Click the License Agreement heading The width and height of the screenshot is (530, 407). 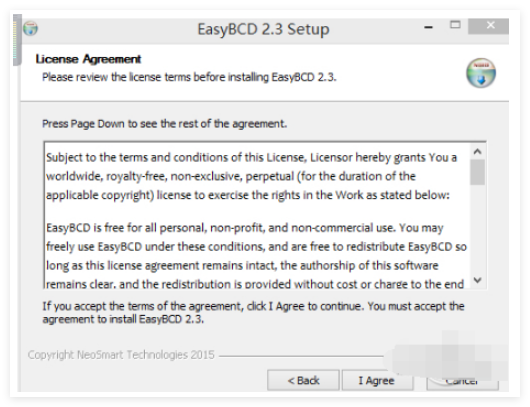click(88, 59)
